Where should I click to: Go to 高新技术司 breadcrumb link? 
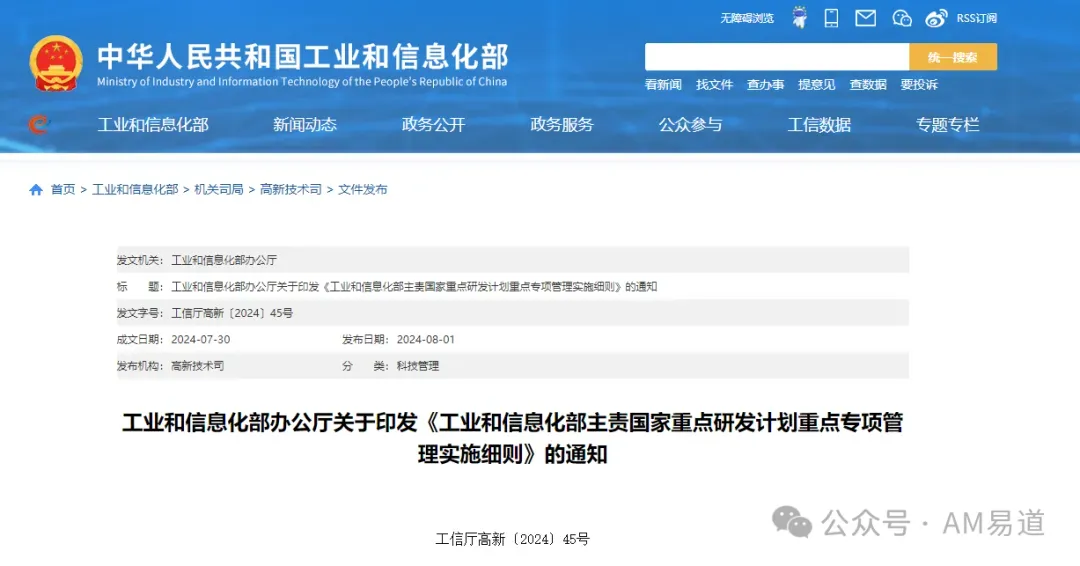[x=291, y=189]
